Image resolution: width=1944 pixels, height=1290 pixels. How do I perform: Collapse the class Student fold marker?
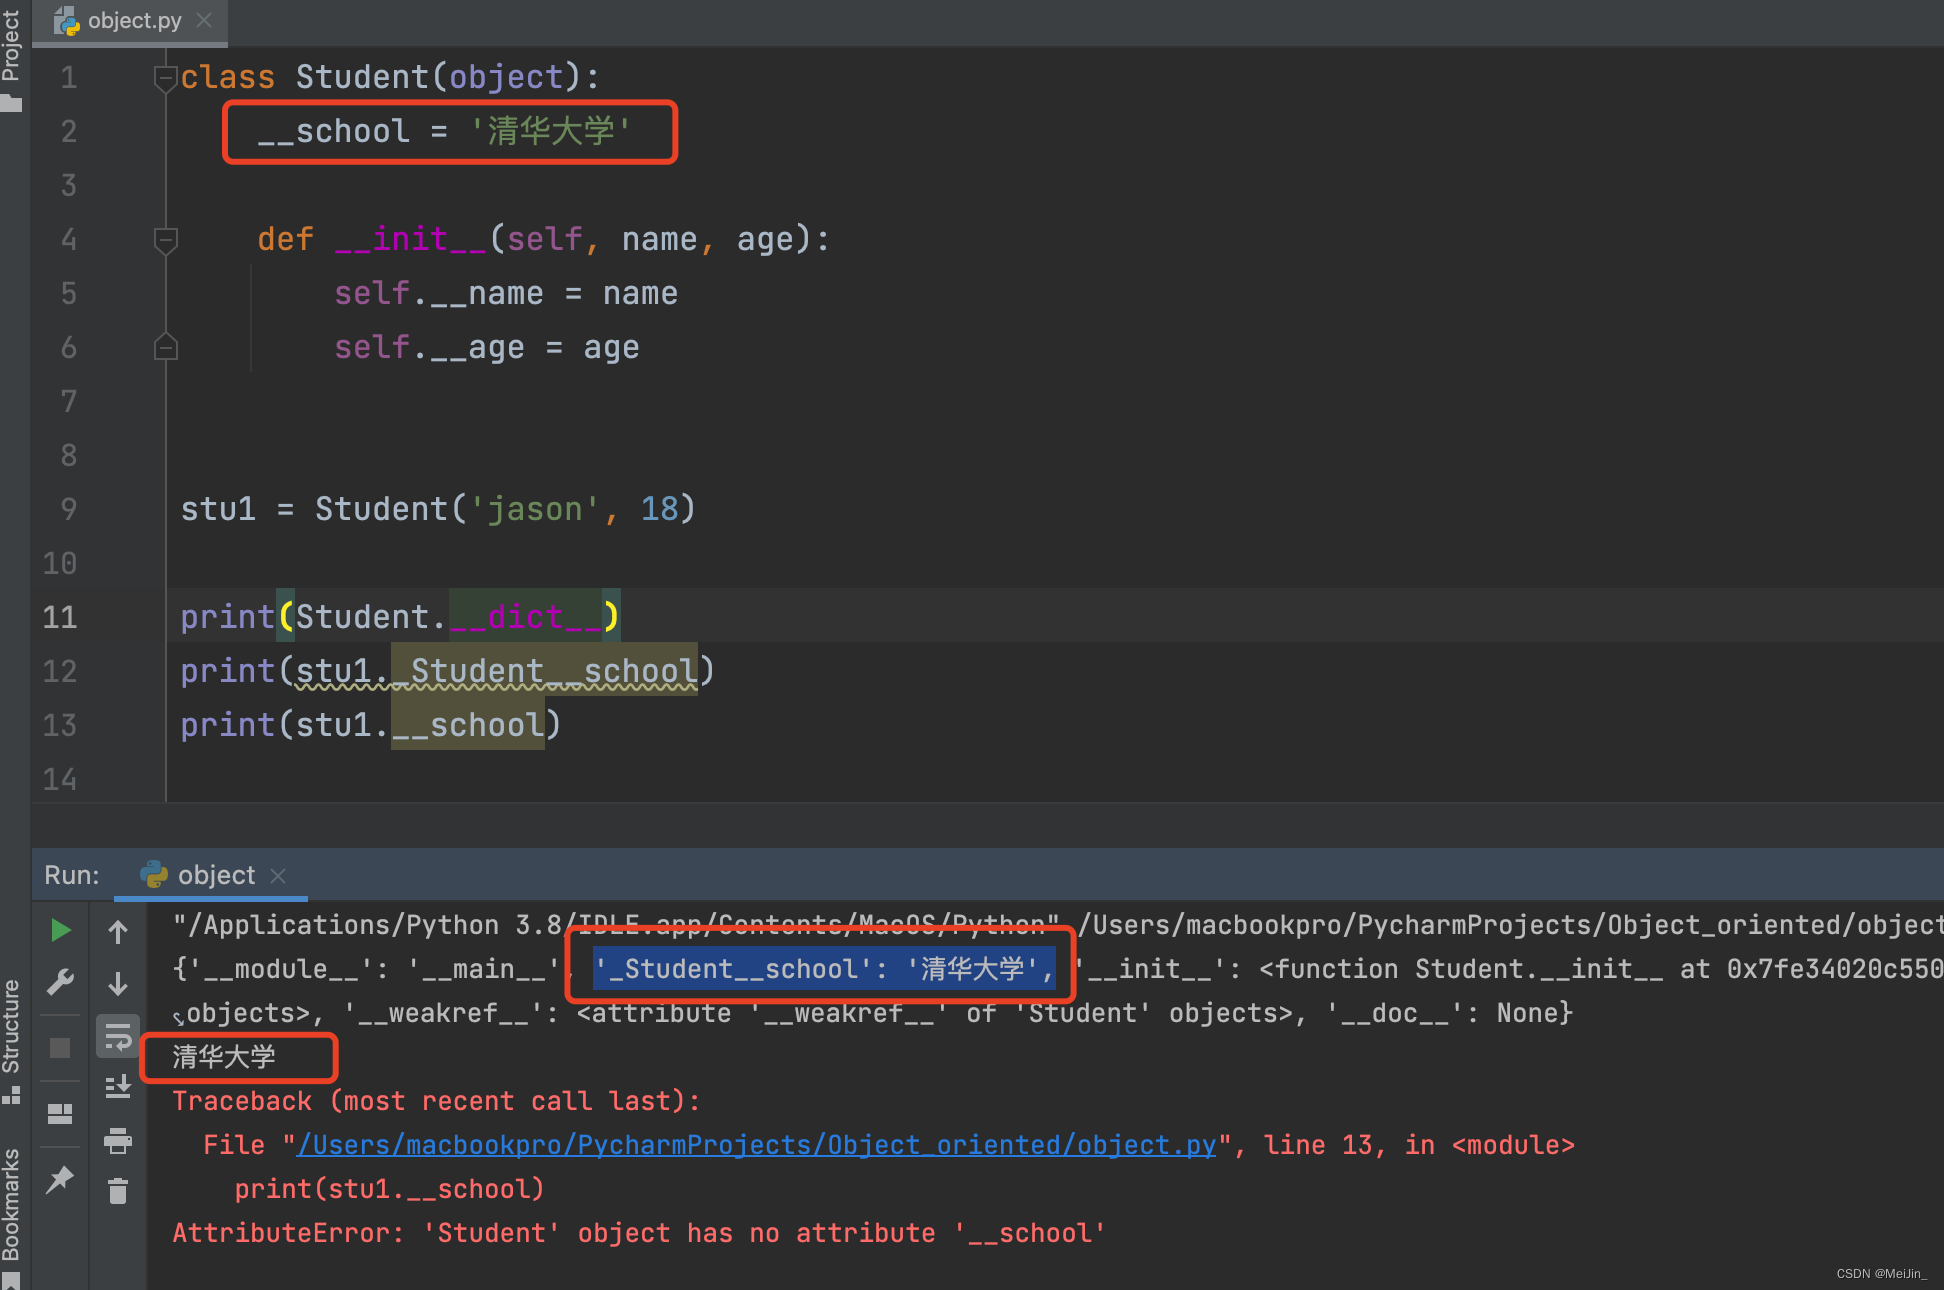(166, 78)
